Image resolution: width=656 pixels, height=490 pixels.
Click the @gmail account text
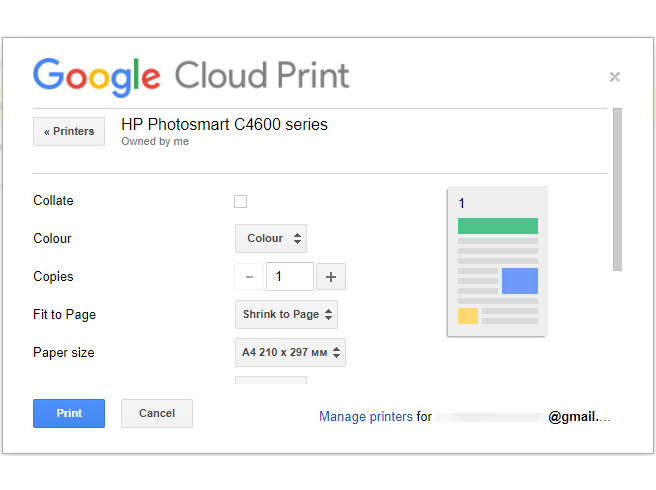(579, 417)
